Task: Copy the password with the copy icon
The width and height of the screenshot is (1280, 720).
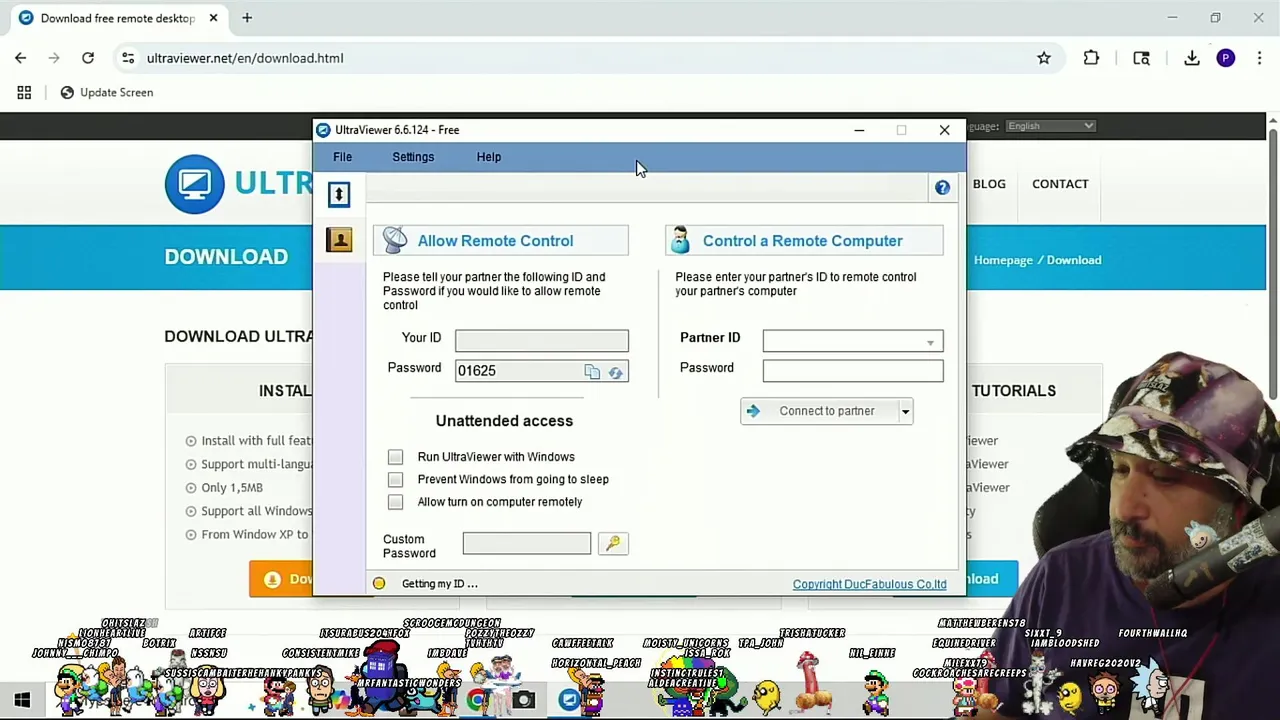Action: point(592,372)
